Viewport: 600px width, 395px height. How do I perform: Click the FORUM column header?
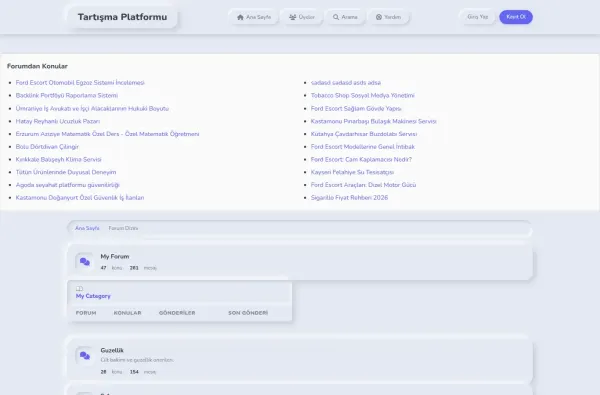click(x=86, y=313)
